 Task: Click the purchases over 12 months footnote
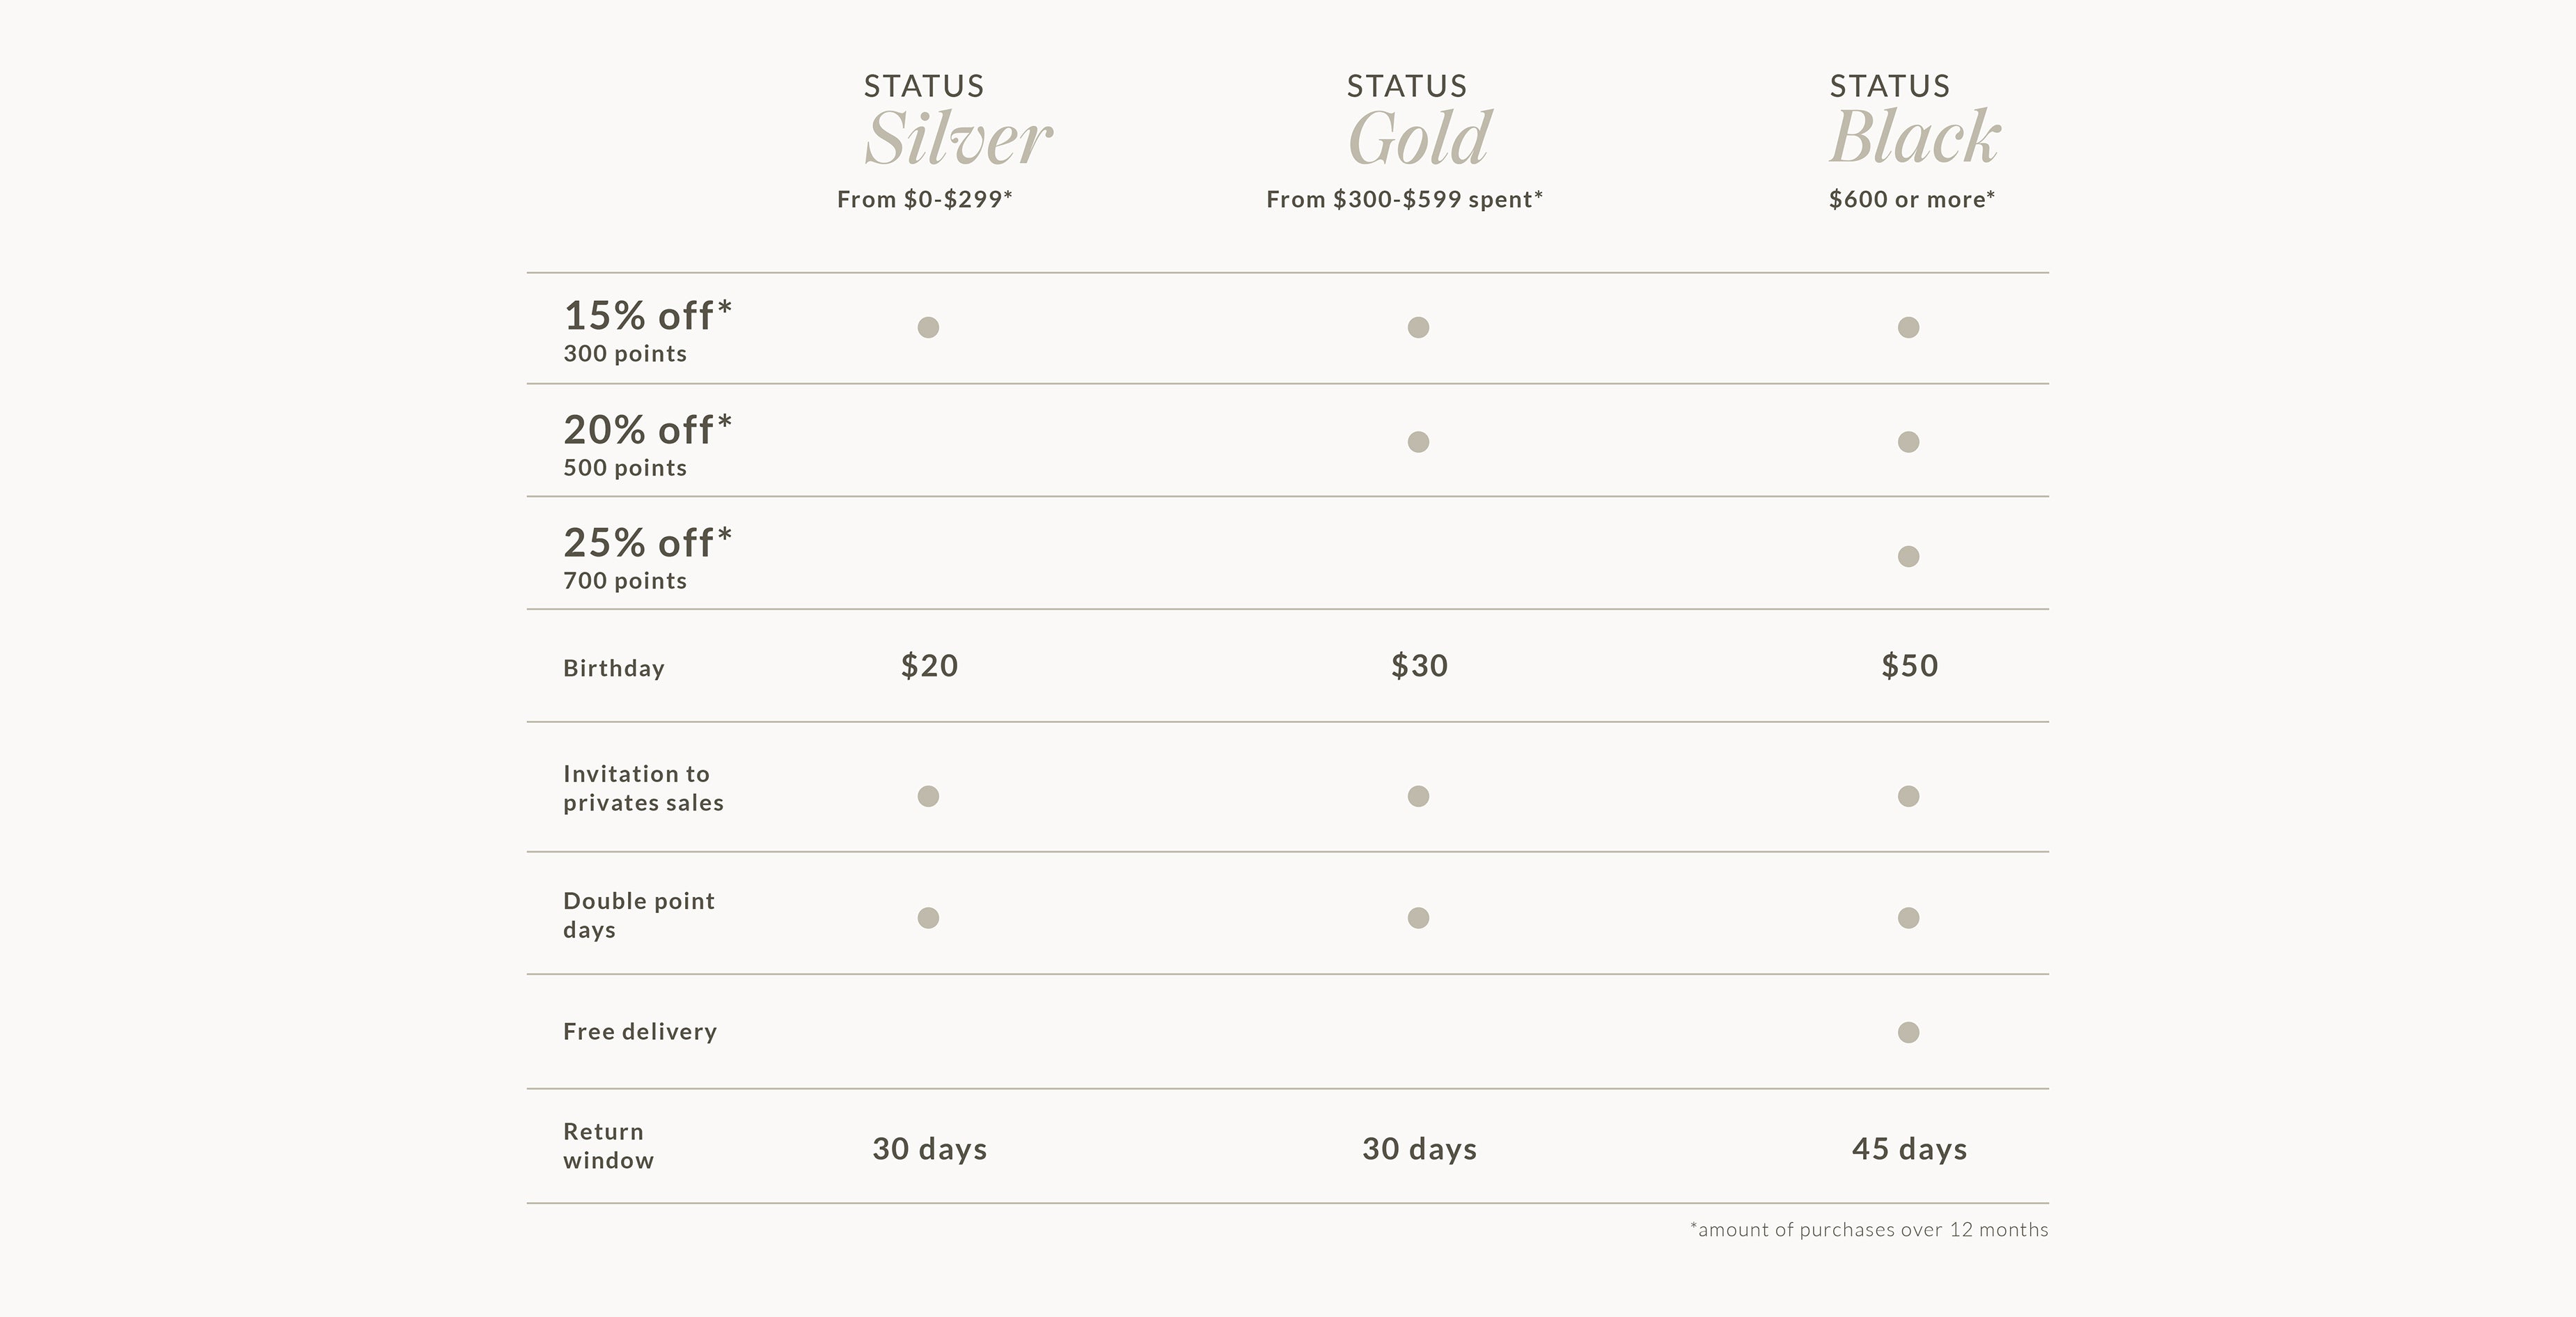pyautogui.click(x=1868, y=1230)
